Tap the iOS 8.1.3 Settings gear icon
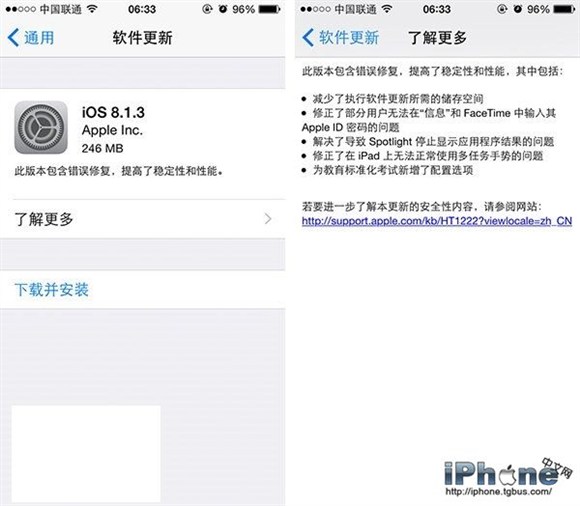The image size is (580, 506). (41, 128)
